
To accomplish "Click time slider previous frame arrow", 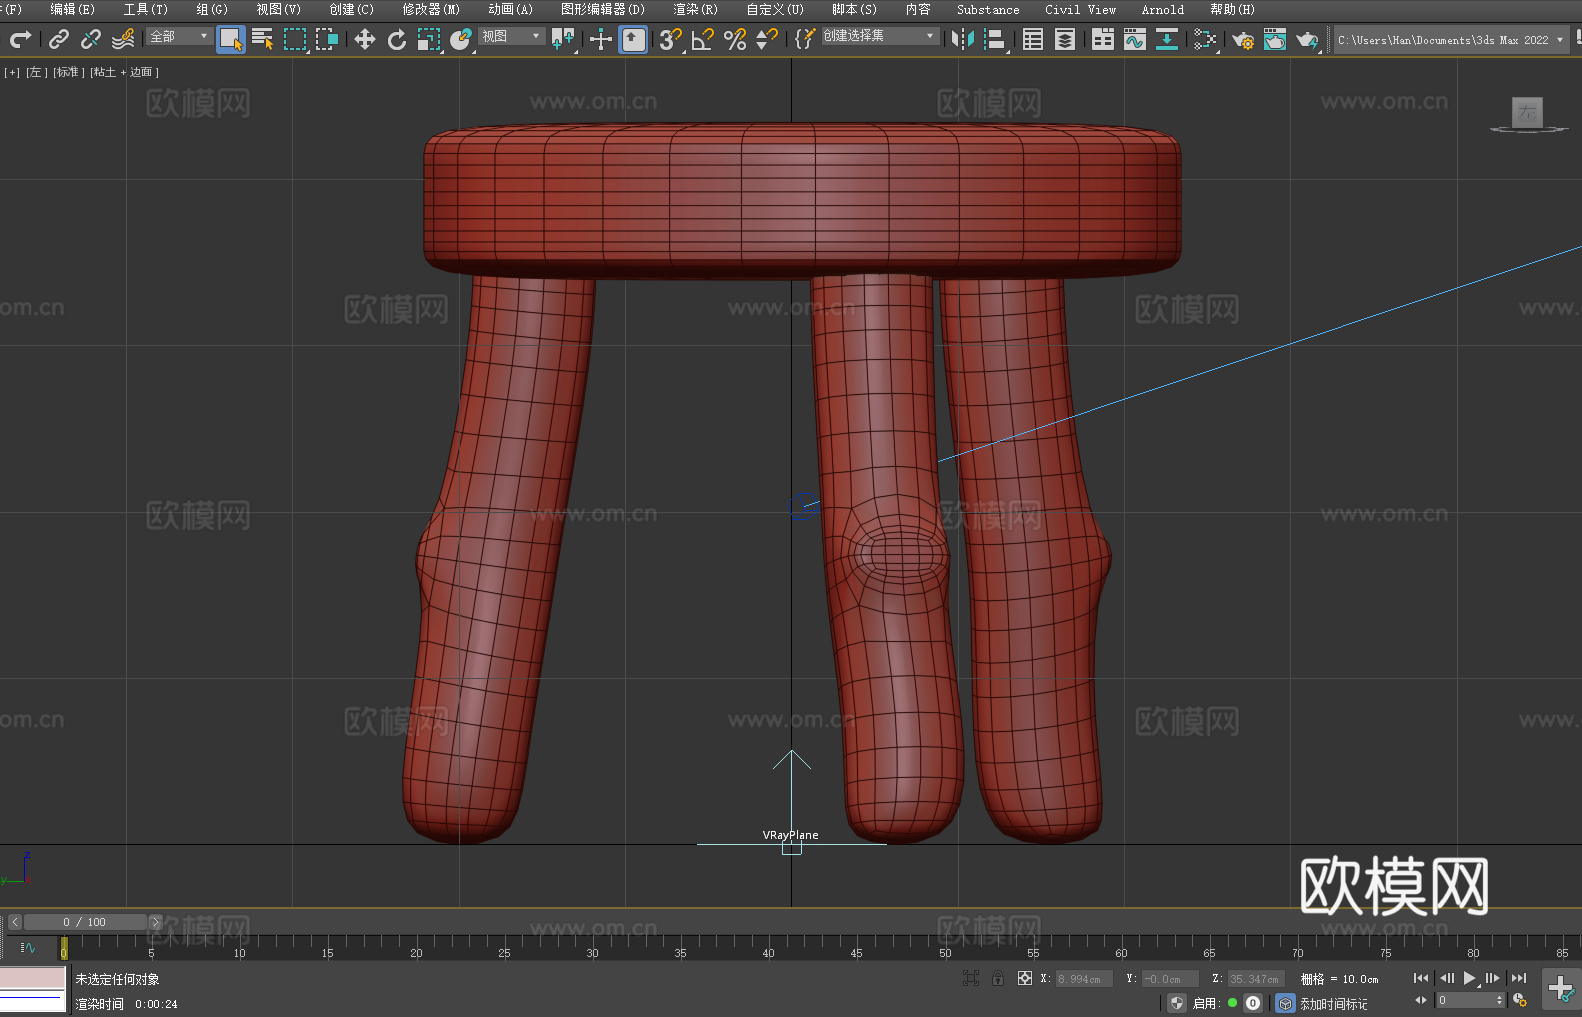I will 14,922.
